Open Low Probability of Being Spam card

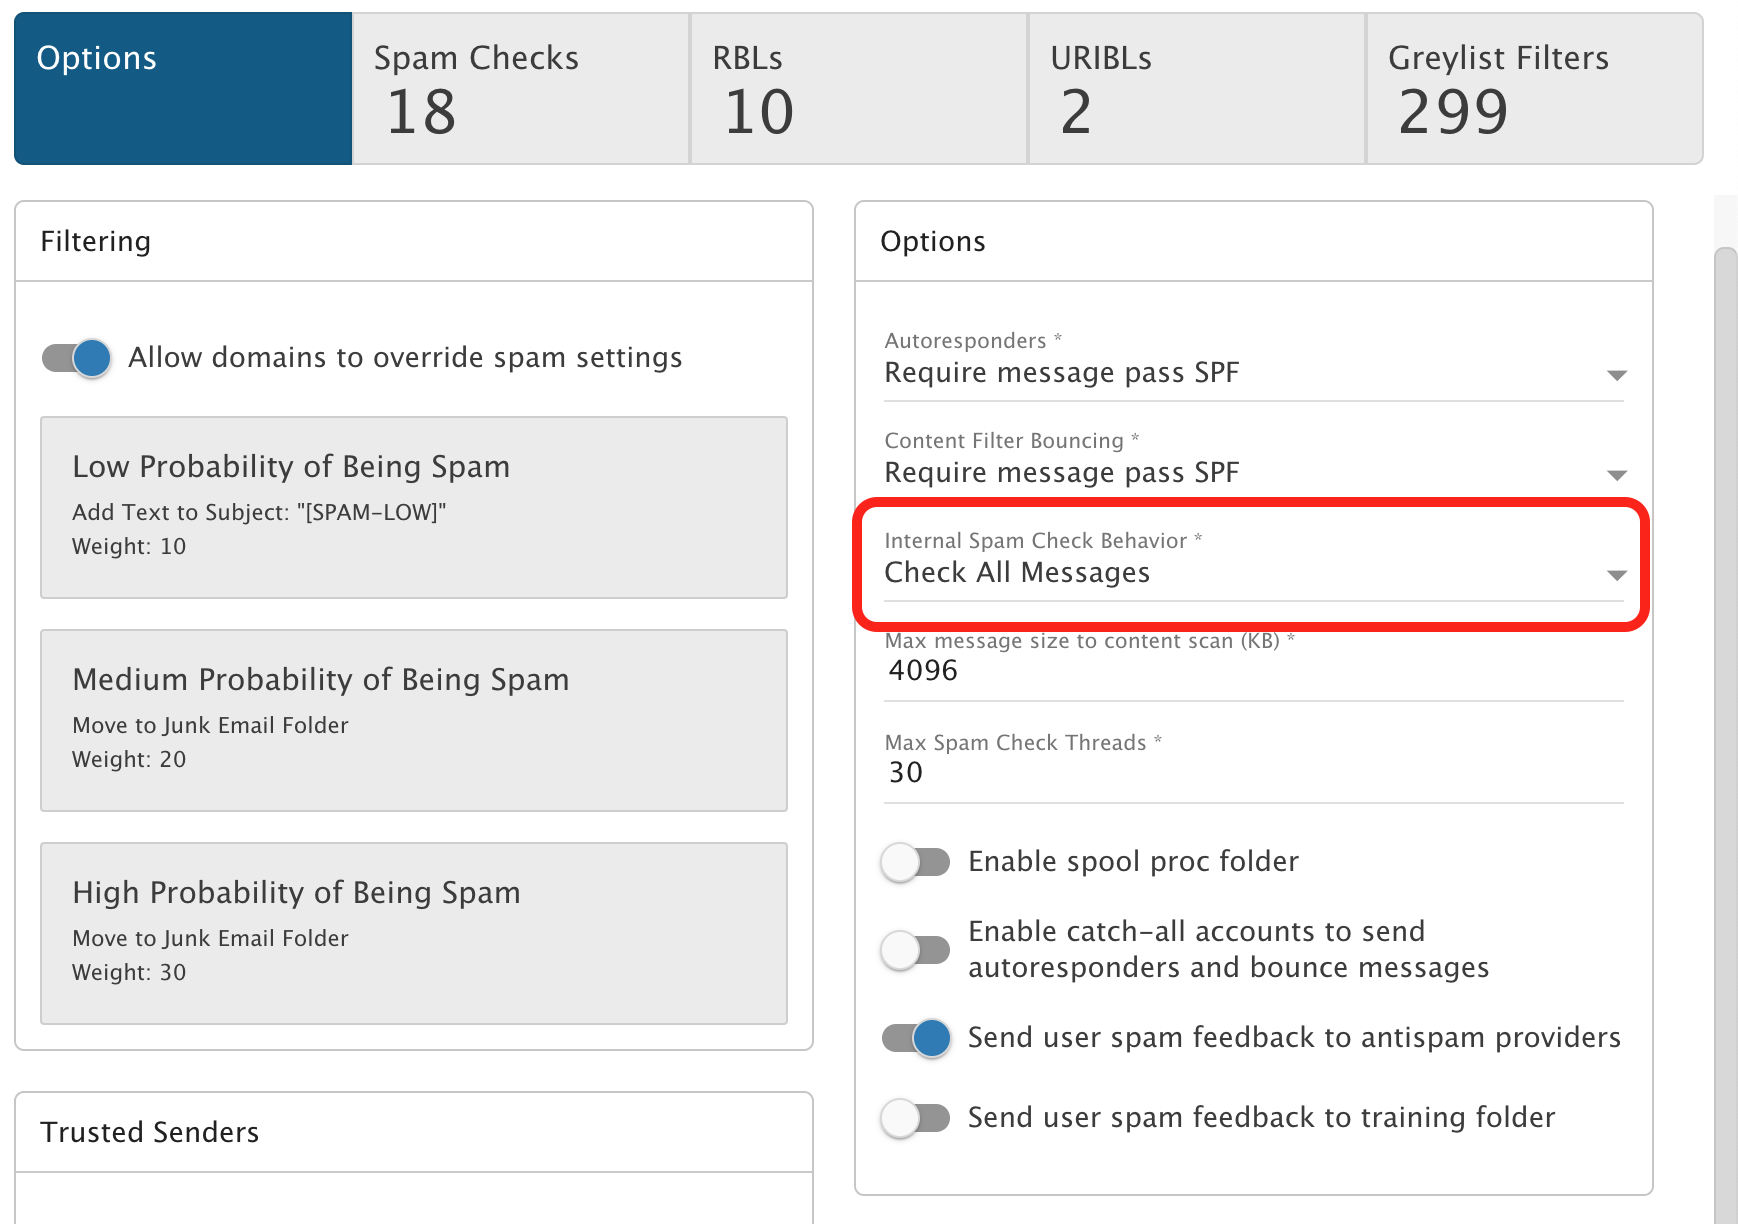414,508
